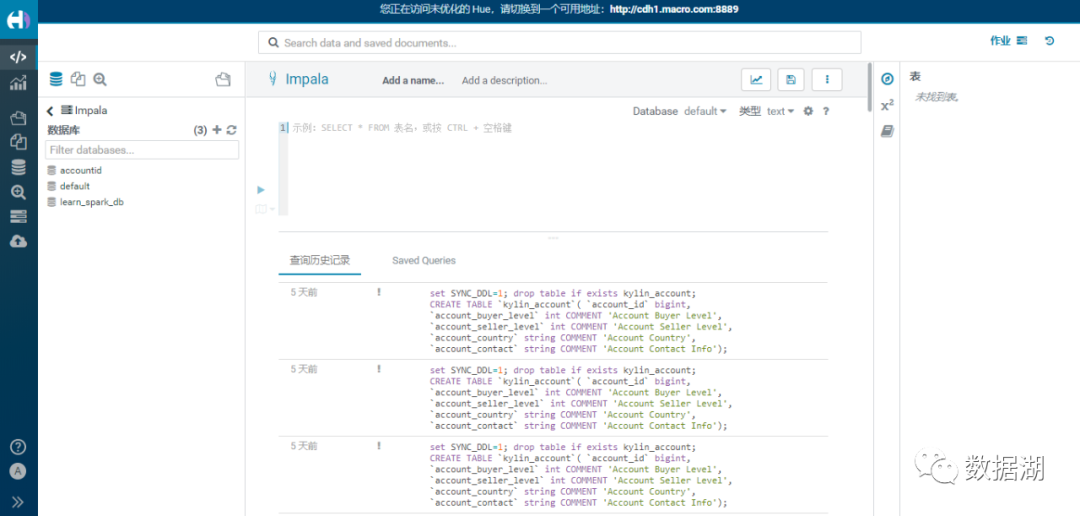This screenshot has width=1080, height=516.
Task: Open the documents folder icon in assist panel
Action: point(222,79)
